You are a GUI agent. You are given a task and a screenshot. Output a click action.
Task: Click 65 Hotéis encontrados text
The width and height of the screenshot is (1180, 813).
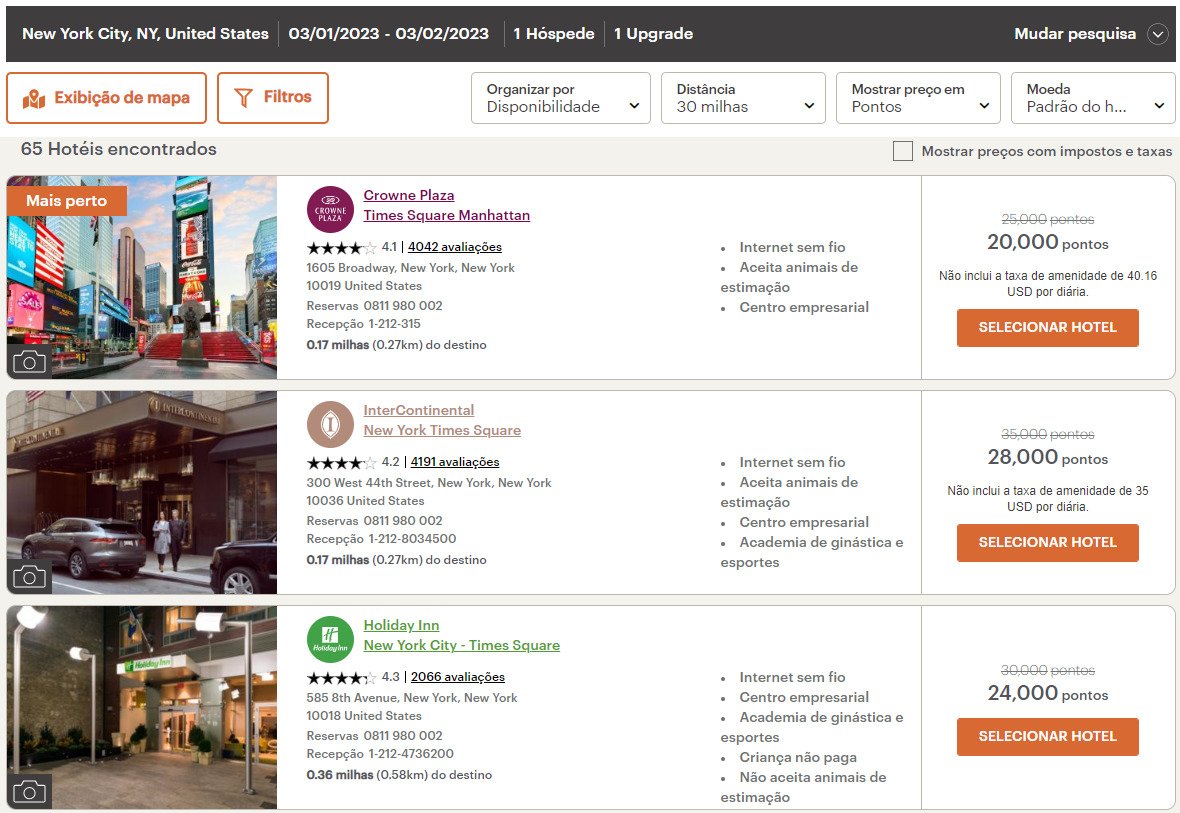click(x=119, y=149)
